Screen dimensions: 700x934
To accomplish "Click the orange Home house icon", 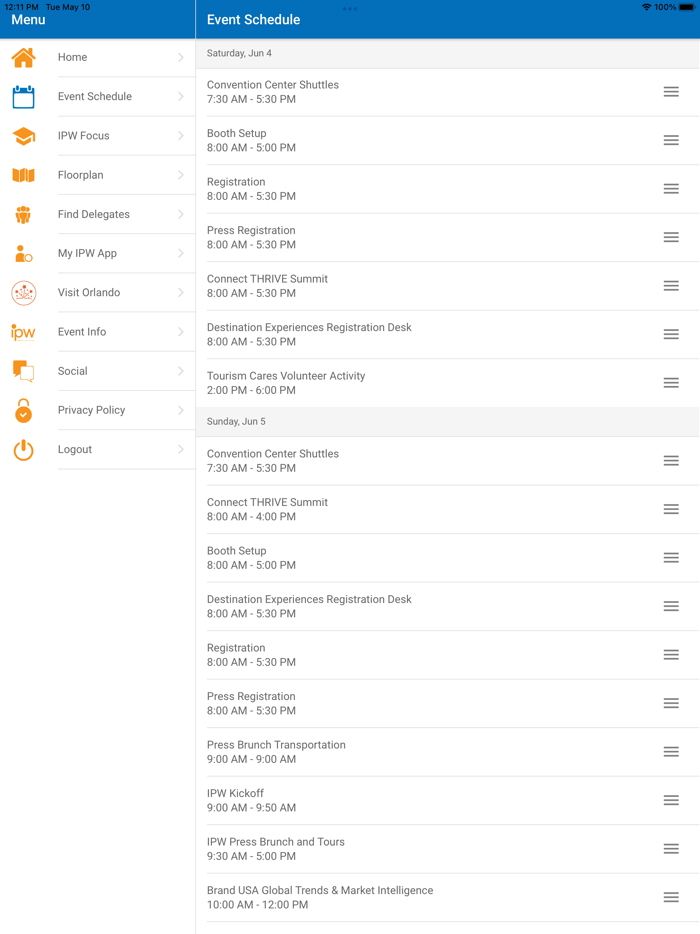I will (x=23, y=58).
